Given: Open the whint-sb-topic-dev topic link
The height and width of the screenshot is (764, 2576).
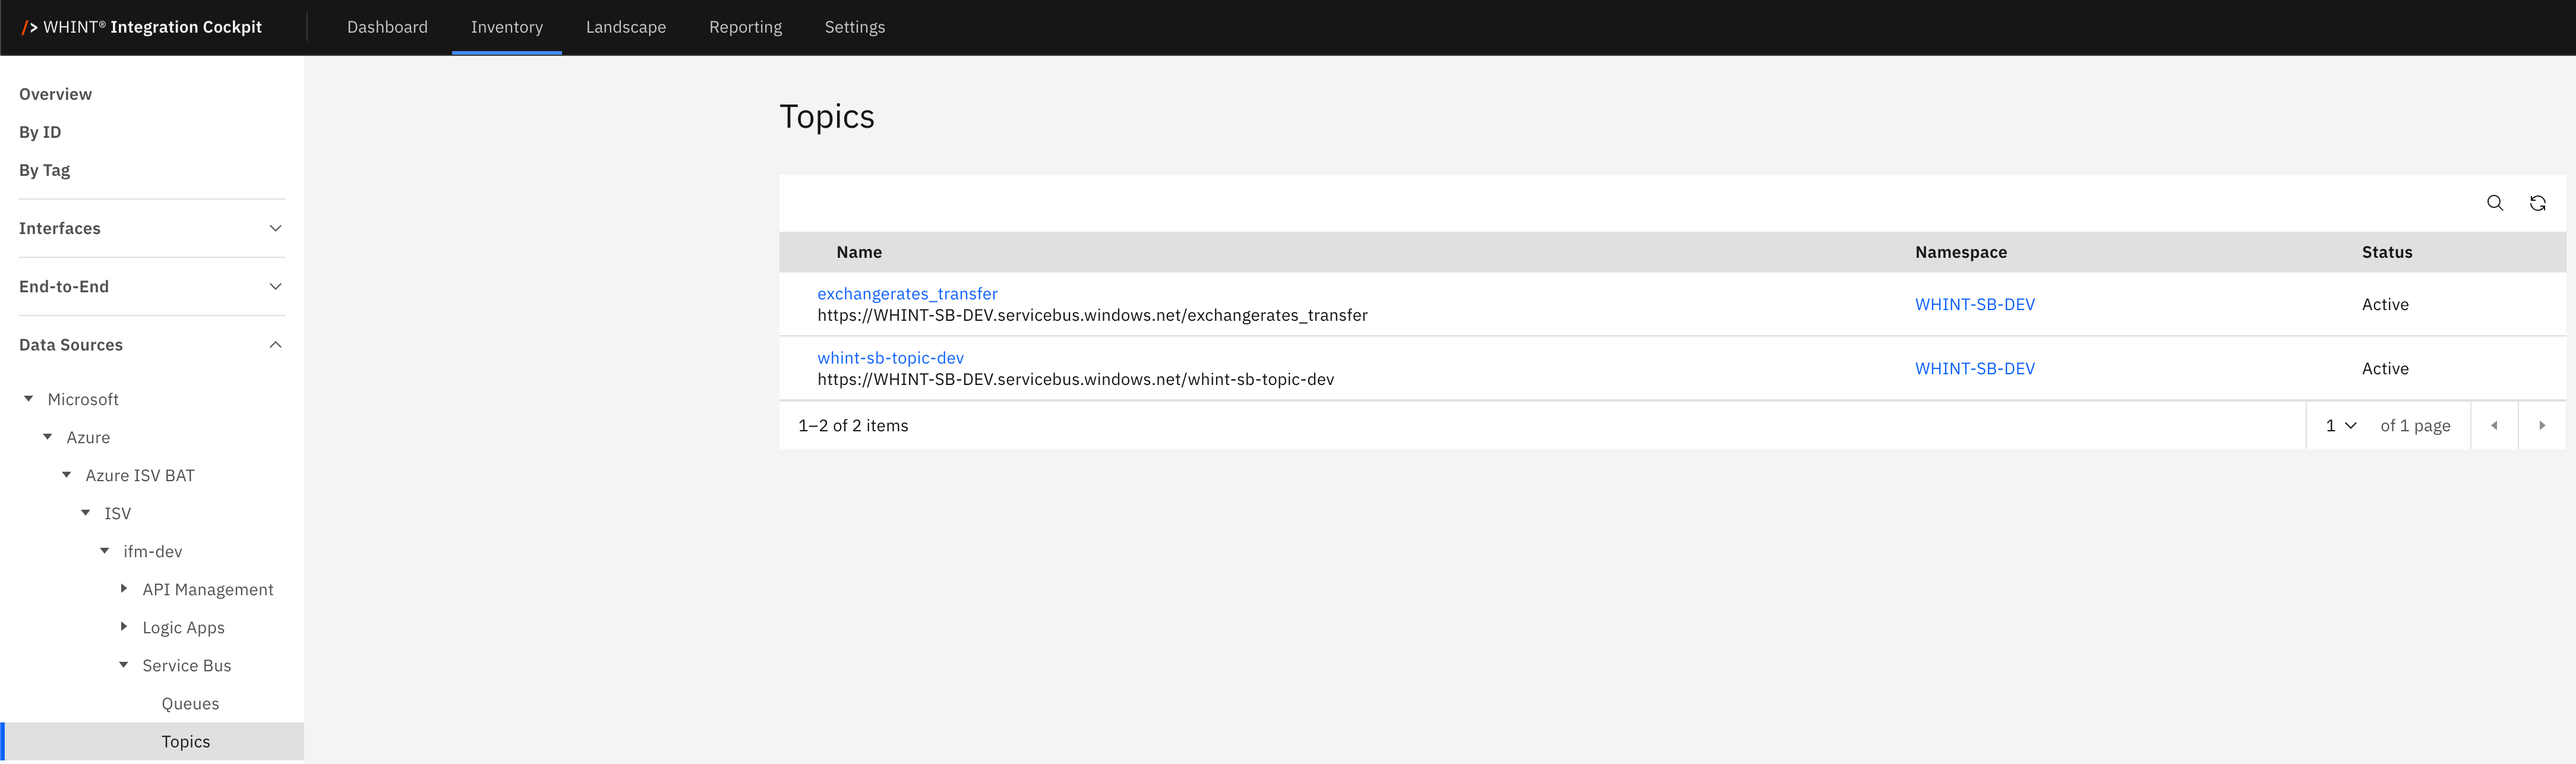Looking at the screenshot, I should 890,357.
